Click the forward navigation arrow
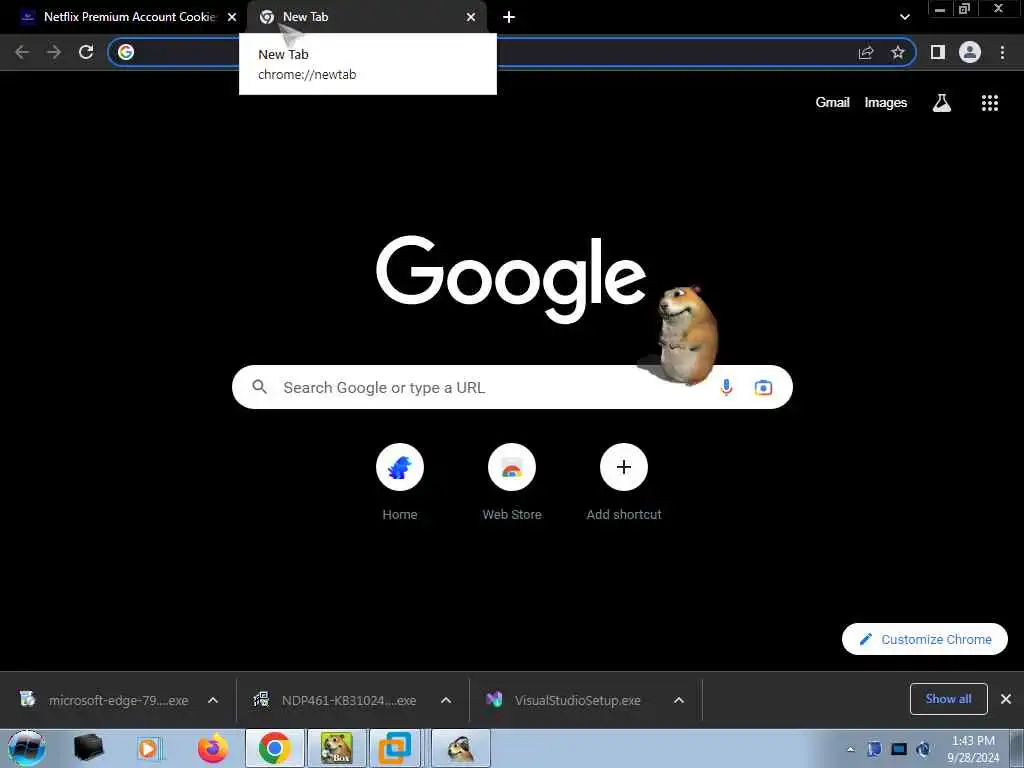Image resolution: width=1024 pixels, height=768 pixels. pos(54,52)
